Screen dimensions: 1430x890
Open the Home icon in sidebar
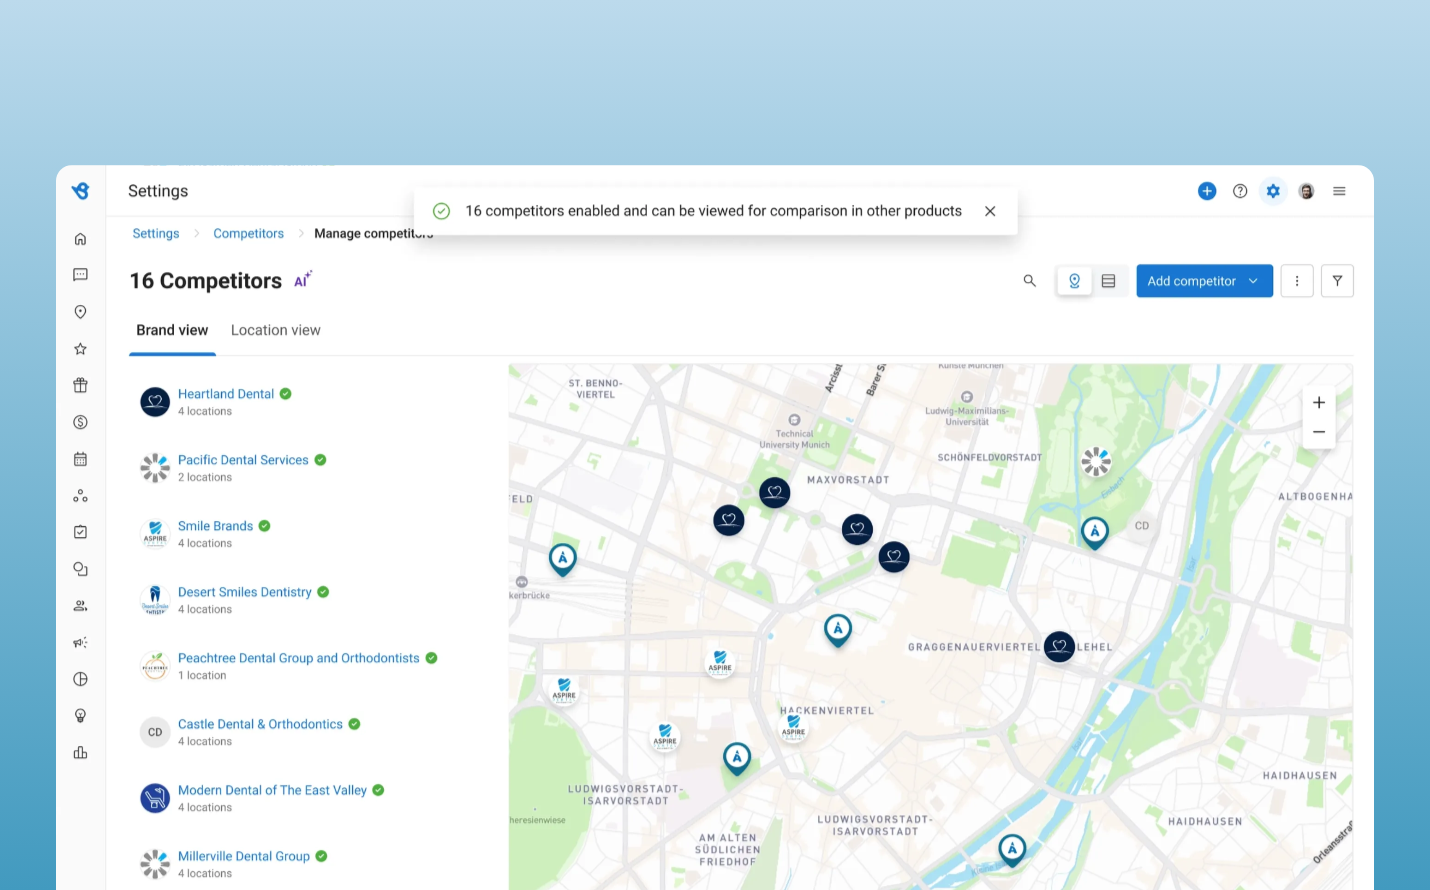click(80, 239)
